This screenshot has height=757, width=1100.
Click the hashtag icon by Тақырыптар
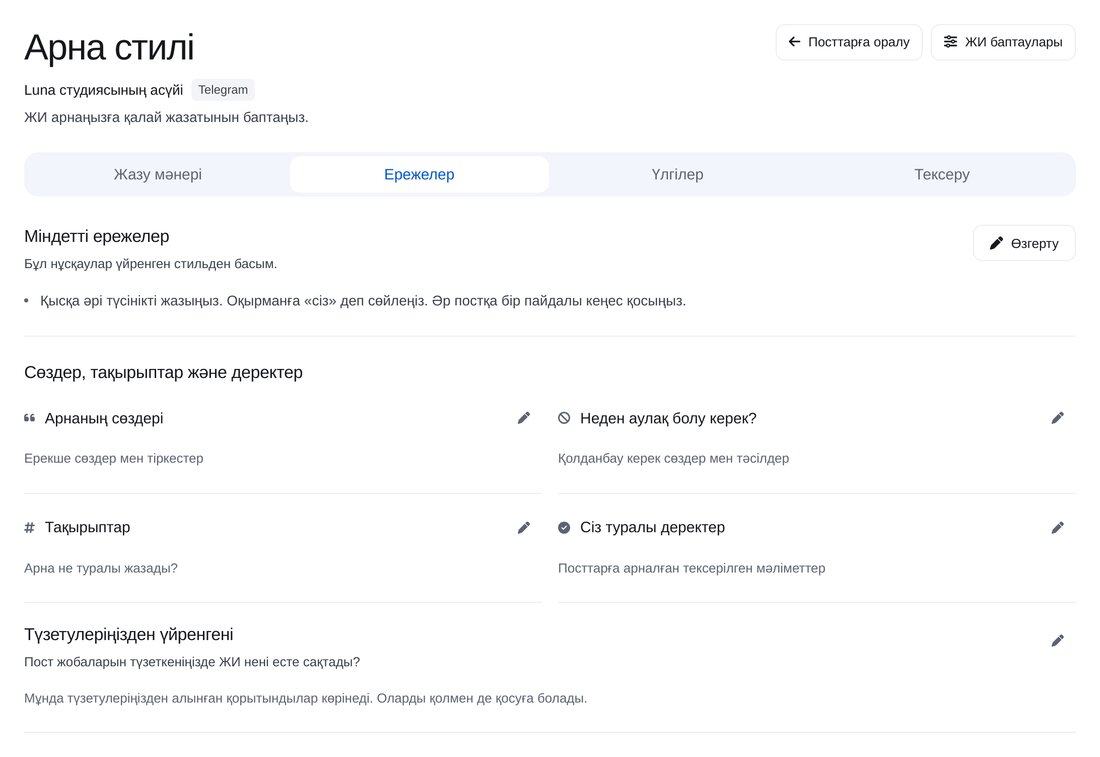click(x=29, y=528)
